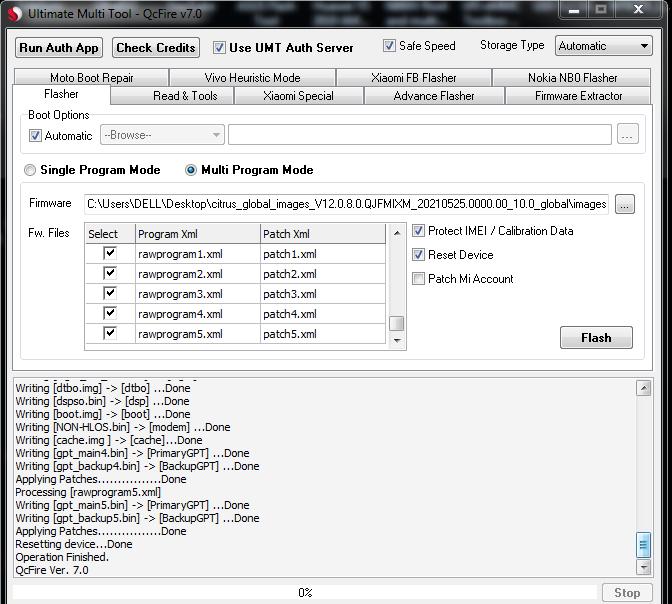The width and height of the screenshot is (672, 604).
Task: Click the firmware folder browse ellipsis button
Action: pos(624,204)
